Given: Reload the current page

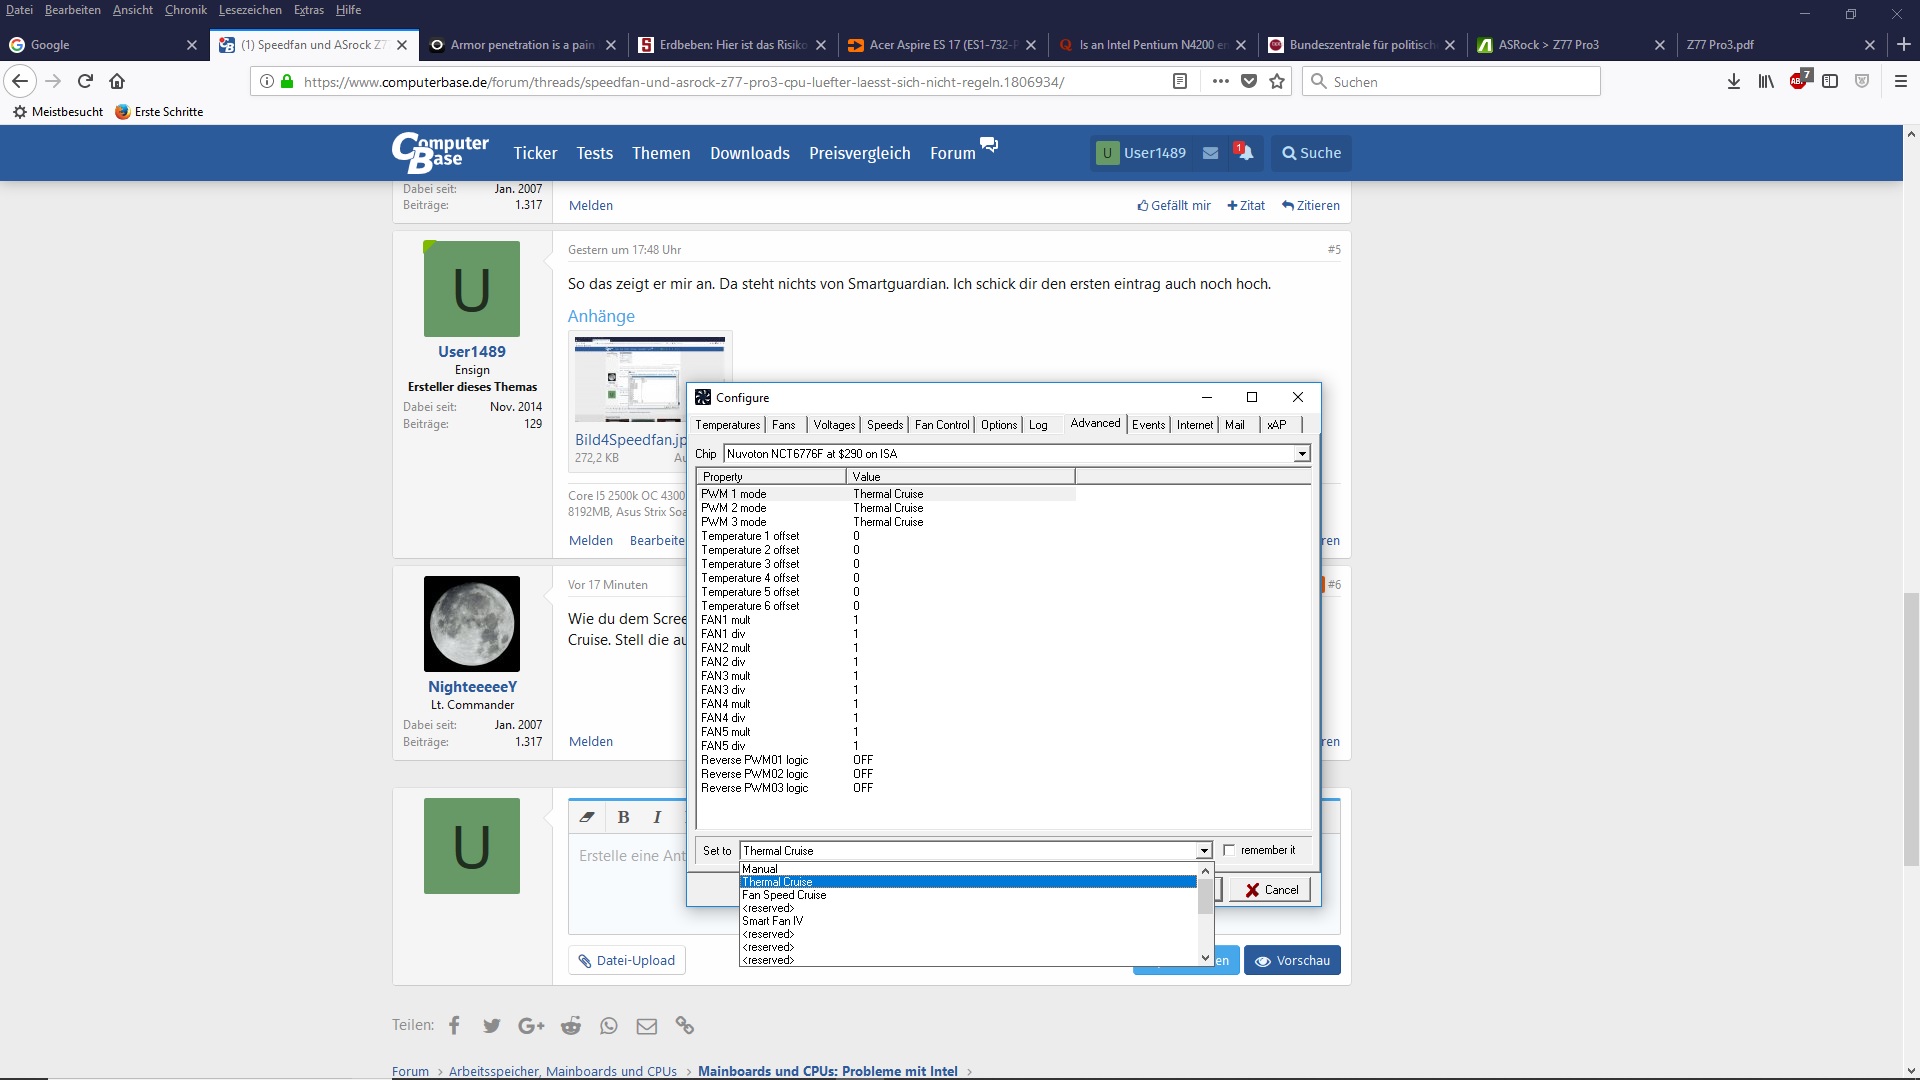Looking at the screenshot, I should point(85,81).
